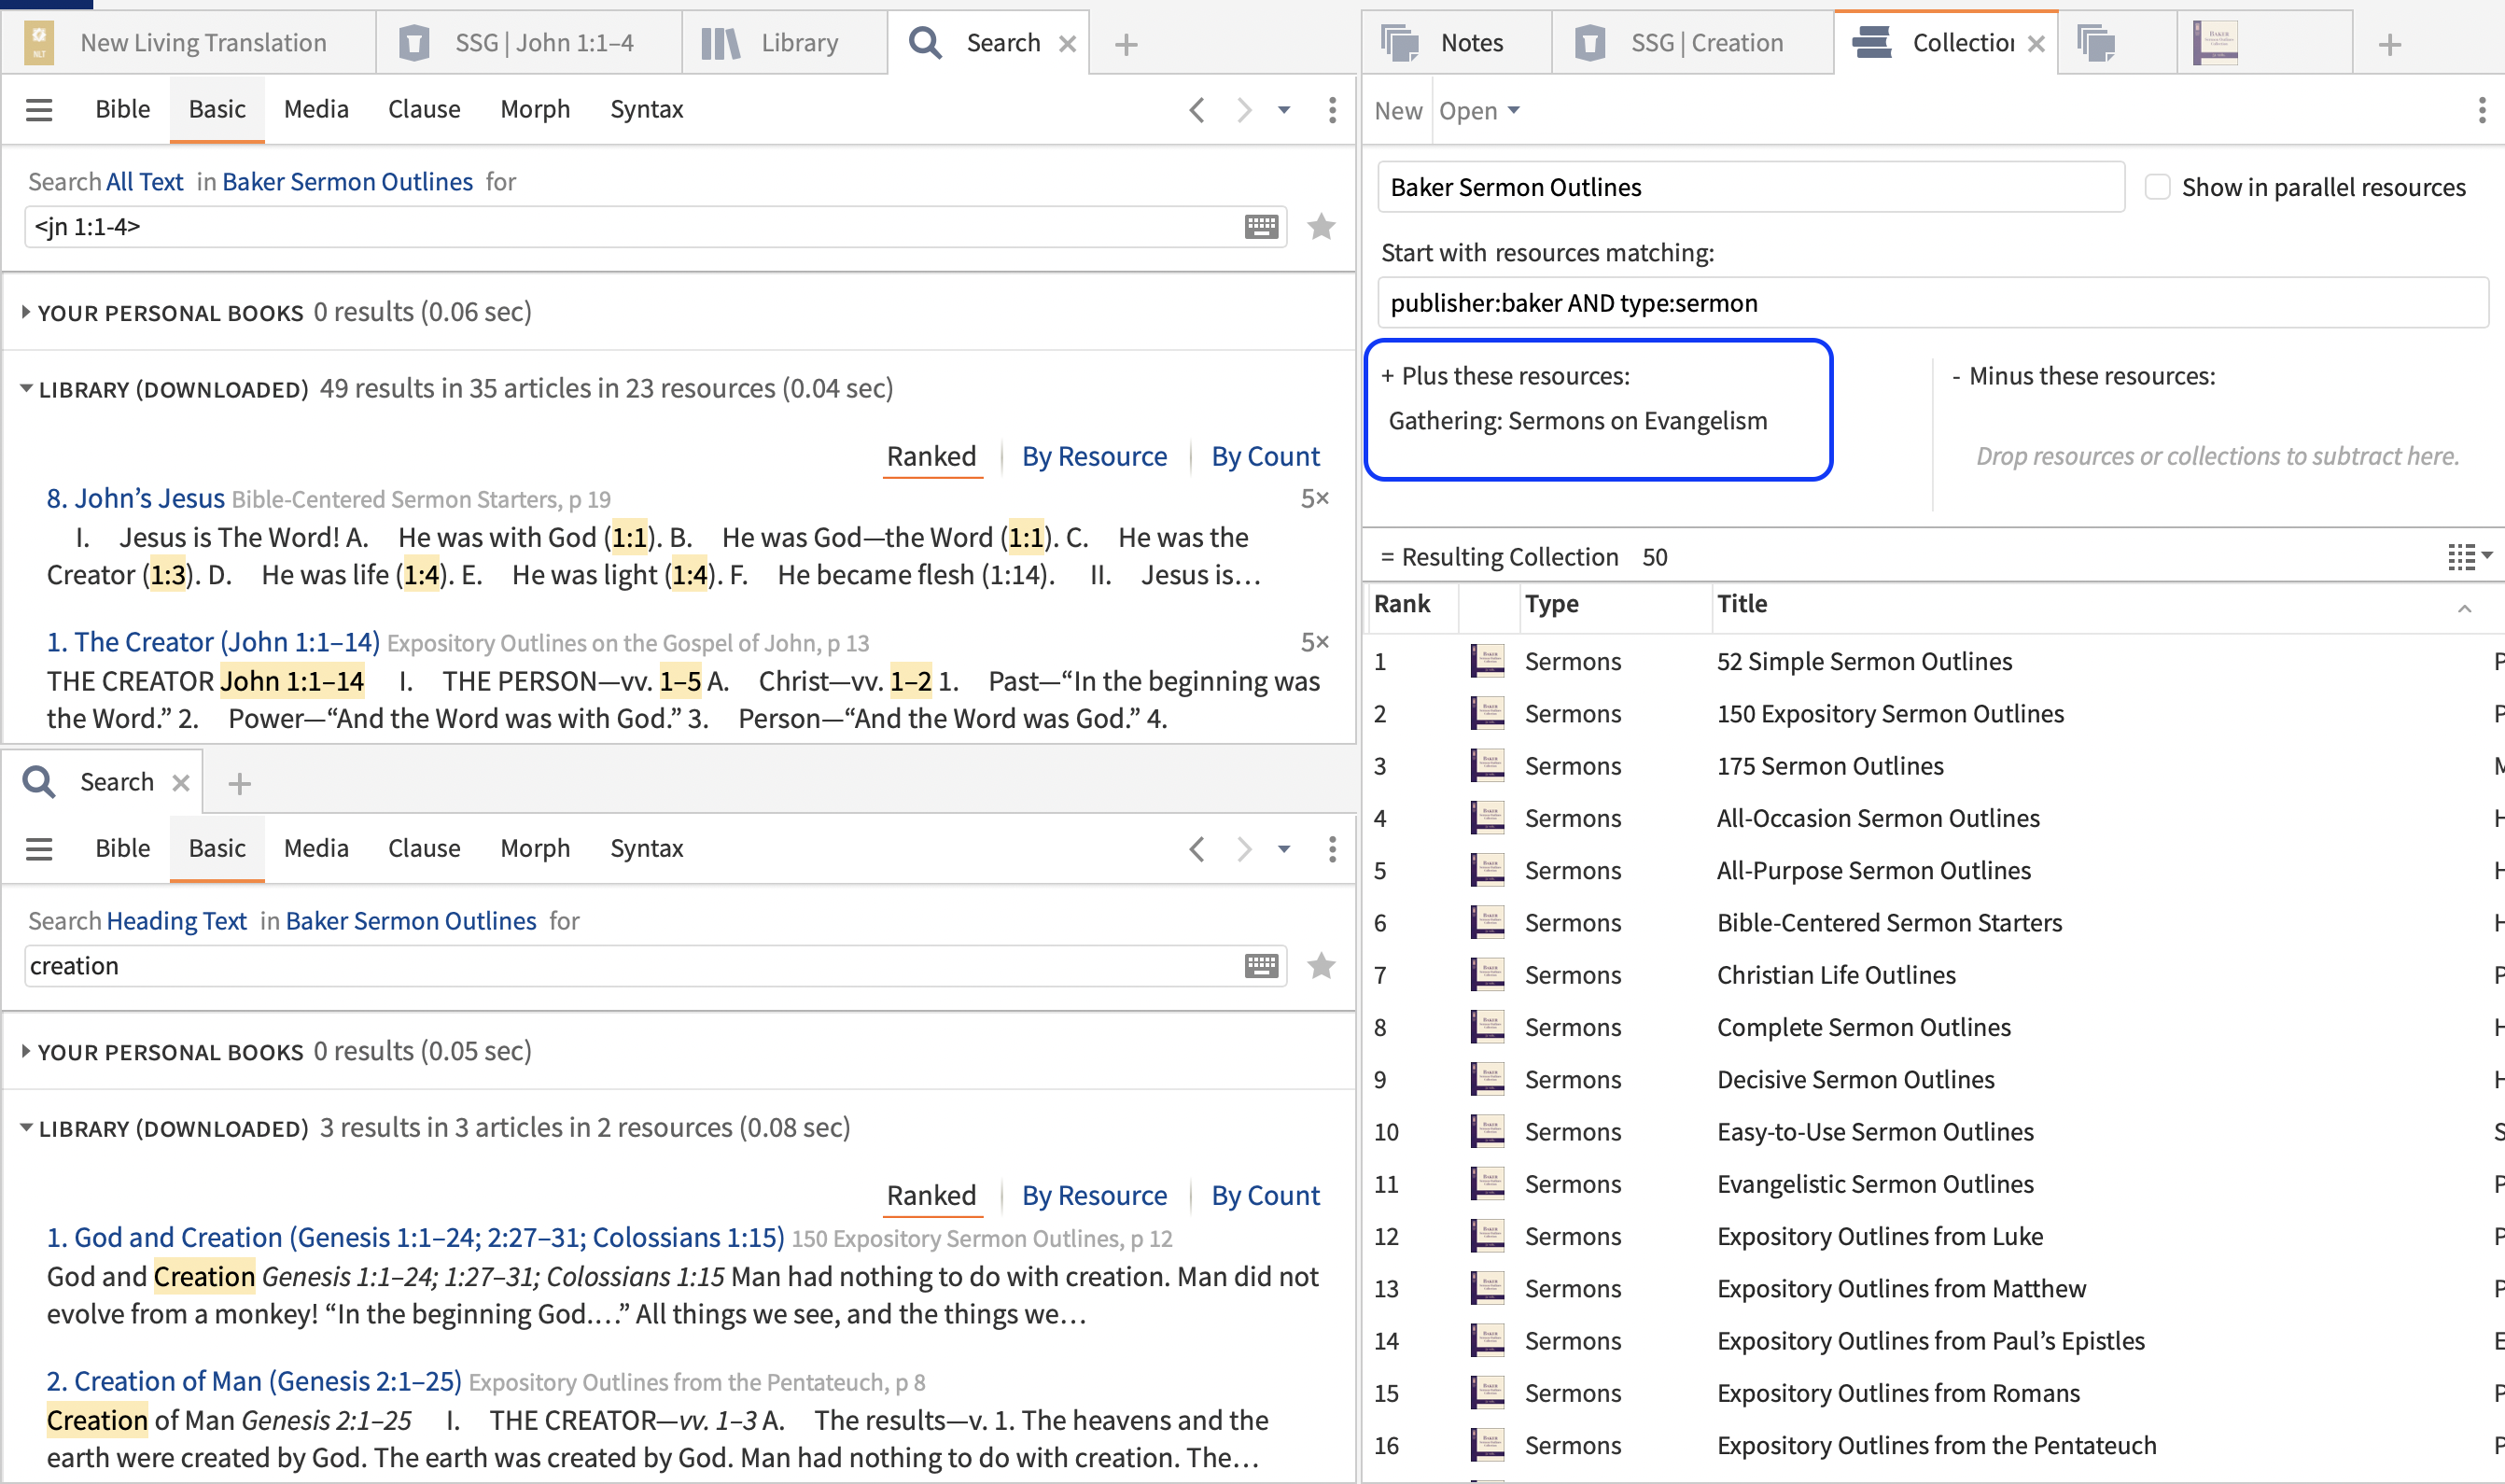
Task: Change the 'Heading Text' search field selector
Action: 176,920
